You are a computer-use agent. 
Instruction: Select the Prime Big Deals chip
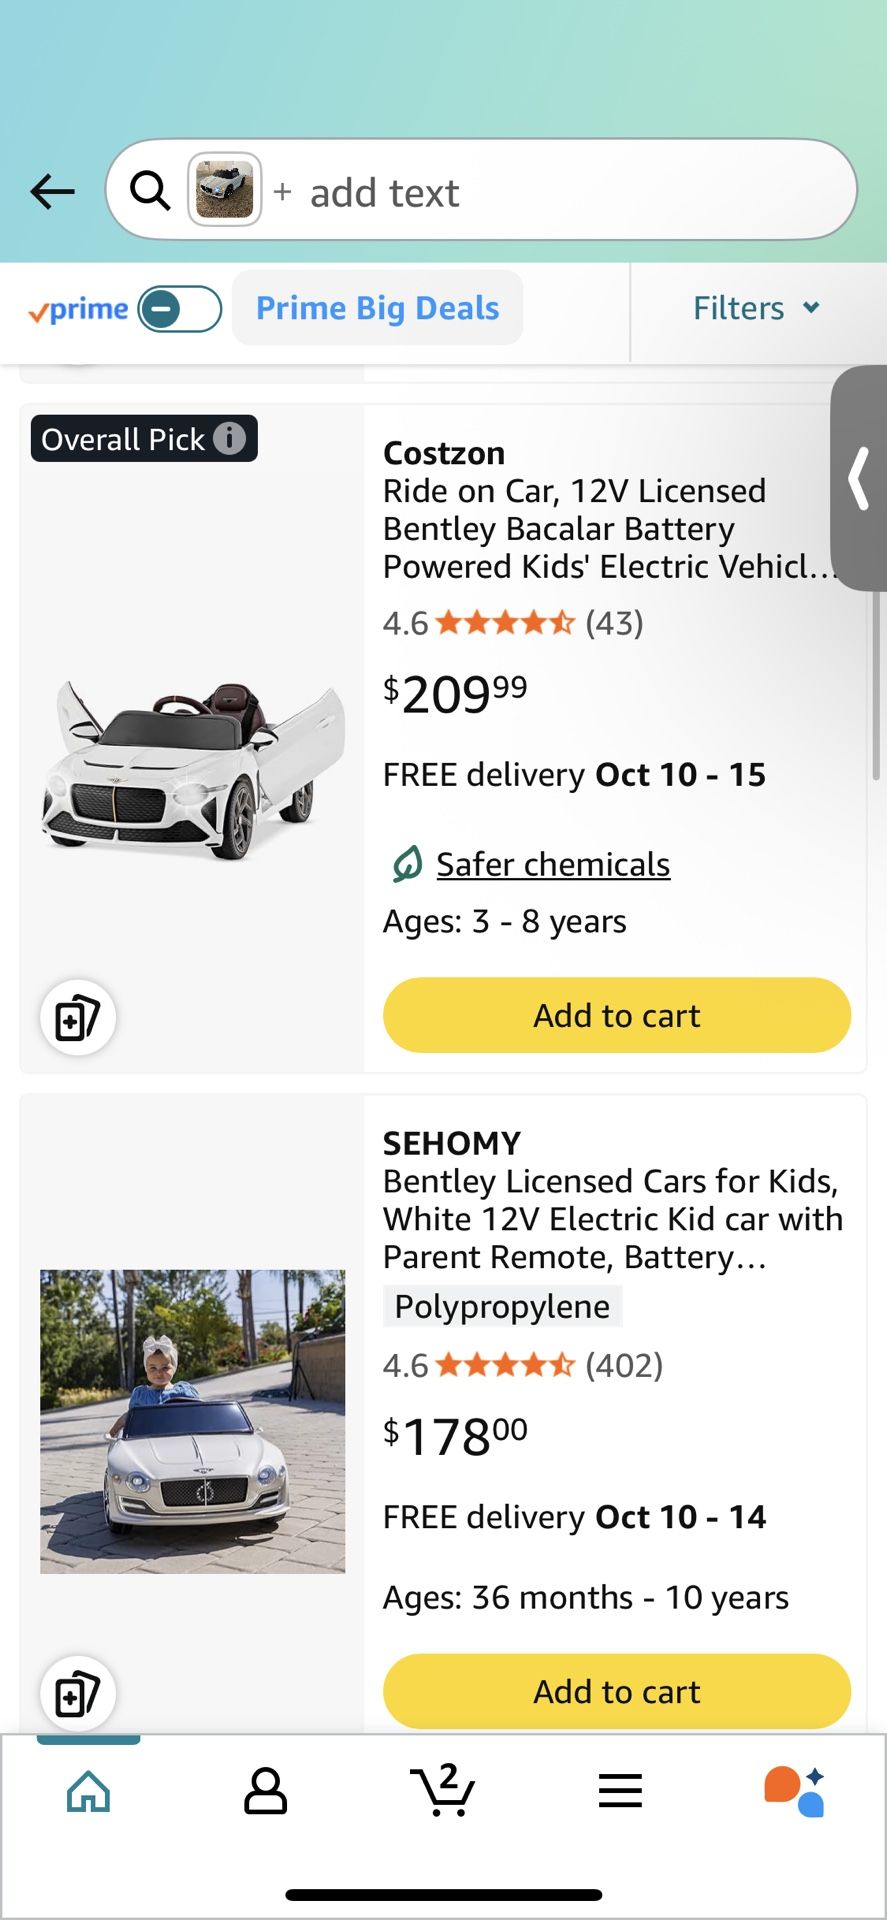click(377, 308)
